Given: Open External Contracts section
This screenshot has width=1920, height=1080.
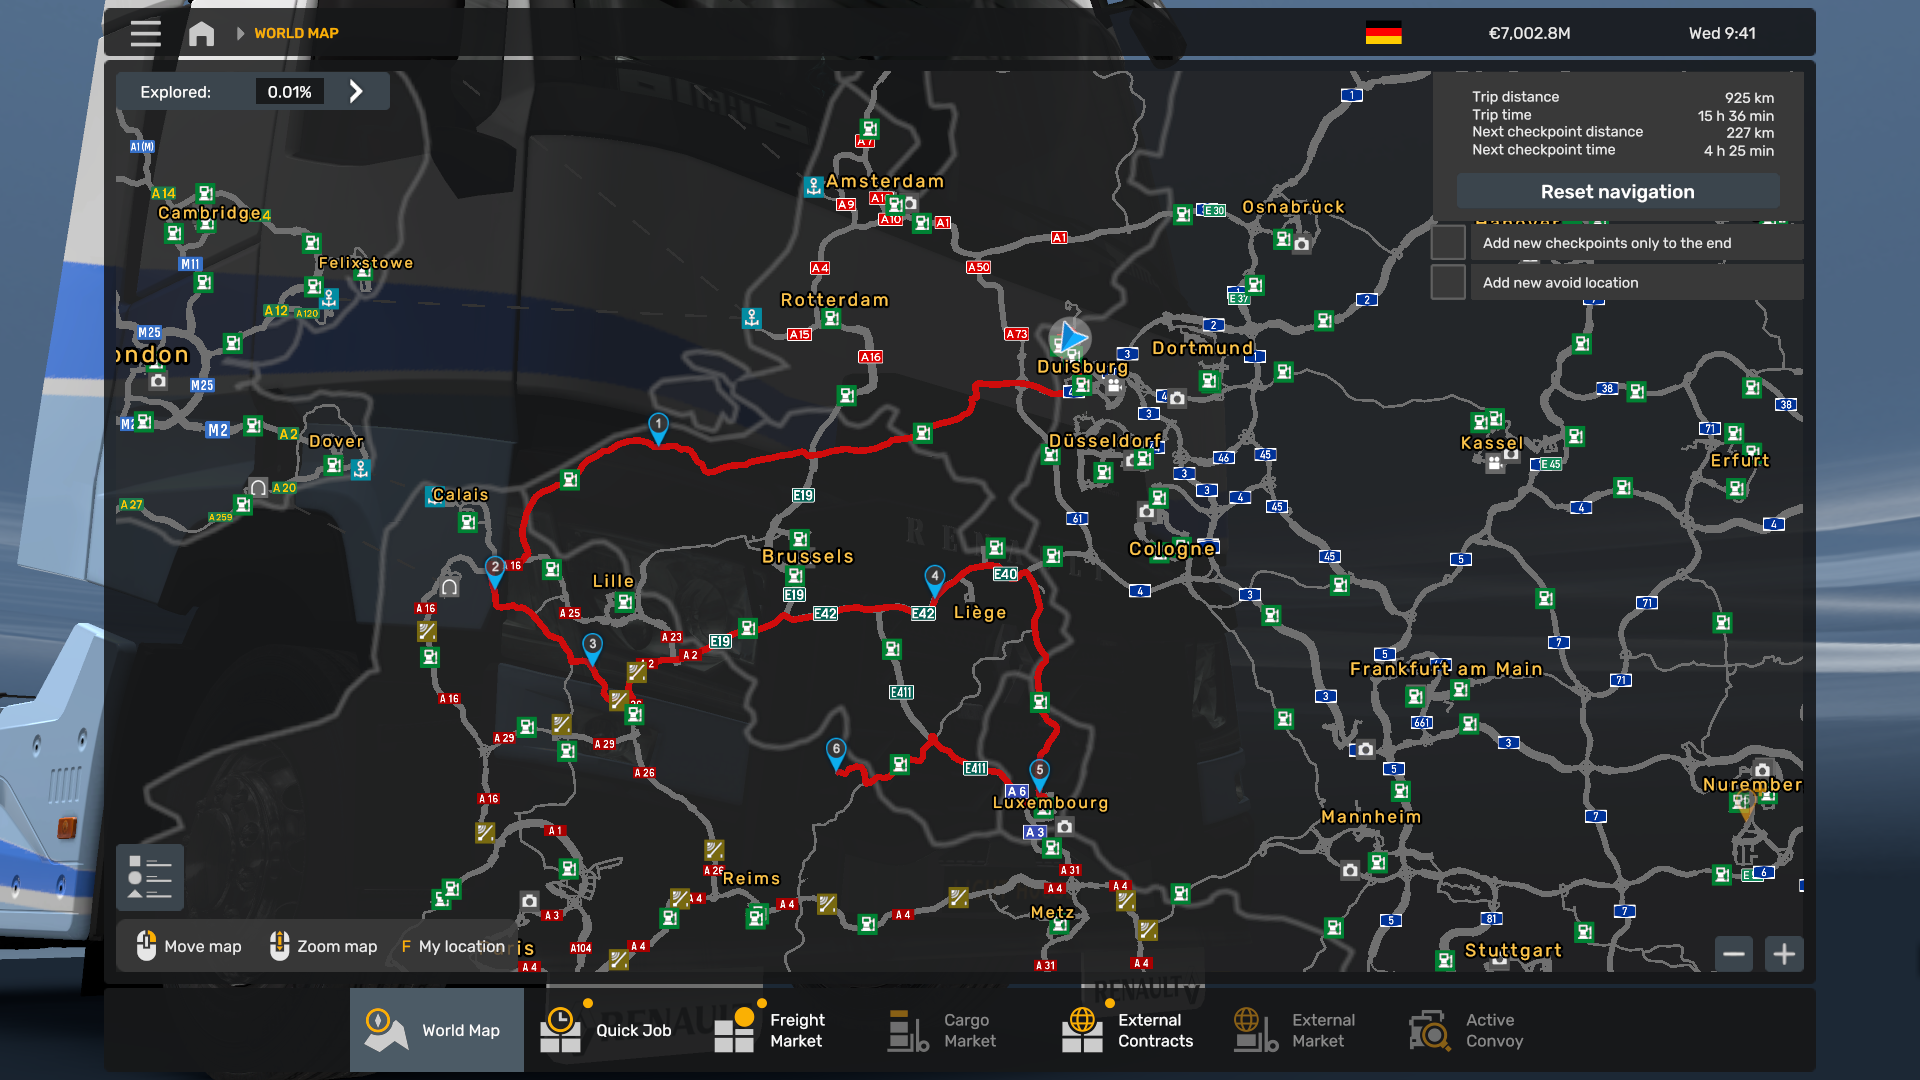Looking at the screenshot, I should (x=1130, y=1030).
